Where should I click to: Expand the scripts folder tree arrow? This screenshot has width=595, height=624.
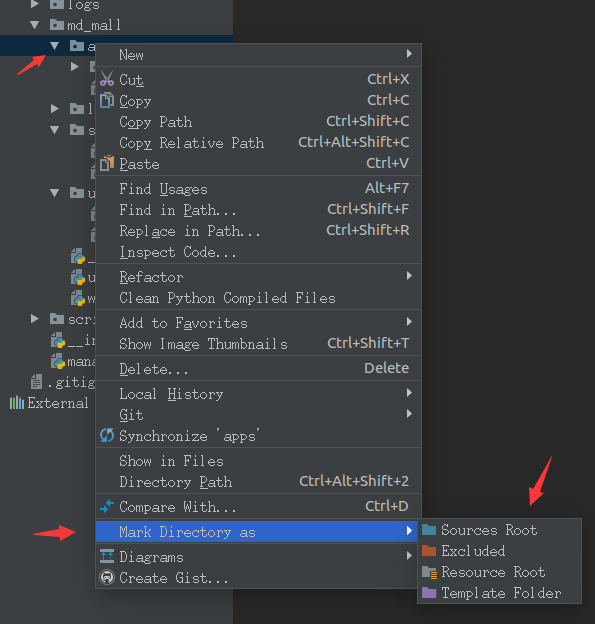coord(35,319)
